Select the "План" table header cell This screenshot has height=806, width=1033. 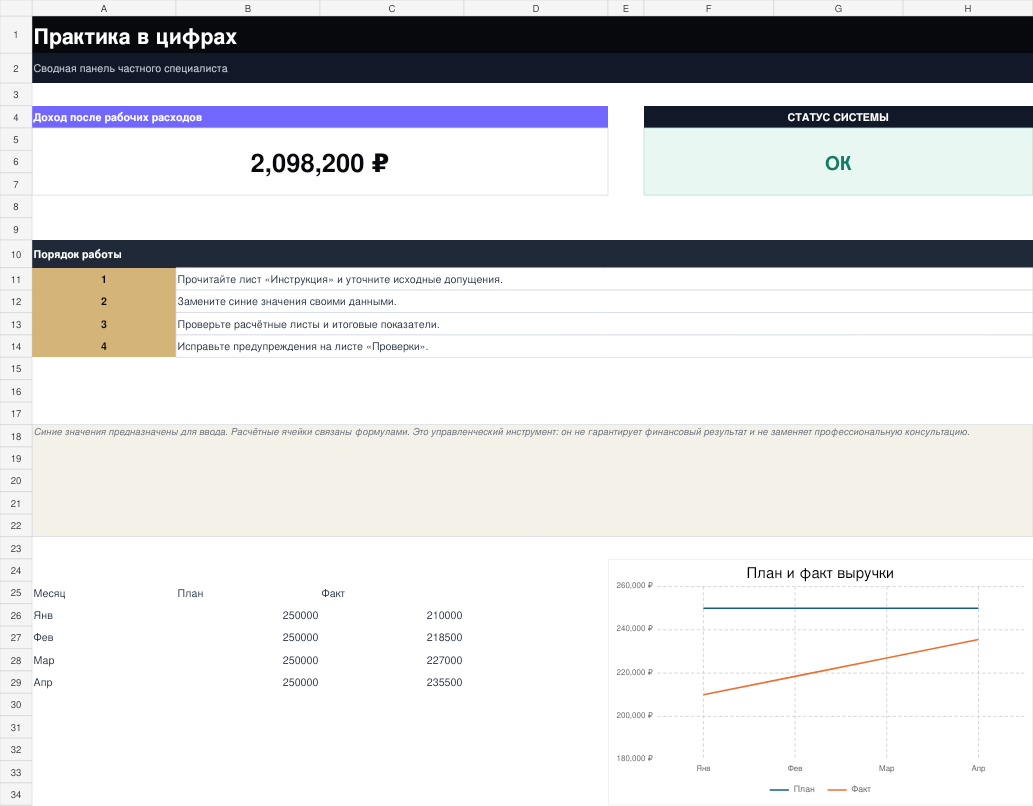coord(248,593)
